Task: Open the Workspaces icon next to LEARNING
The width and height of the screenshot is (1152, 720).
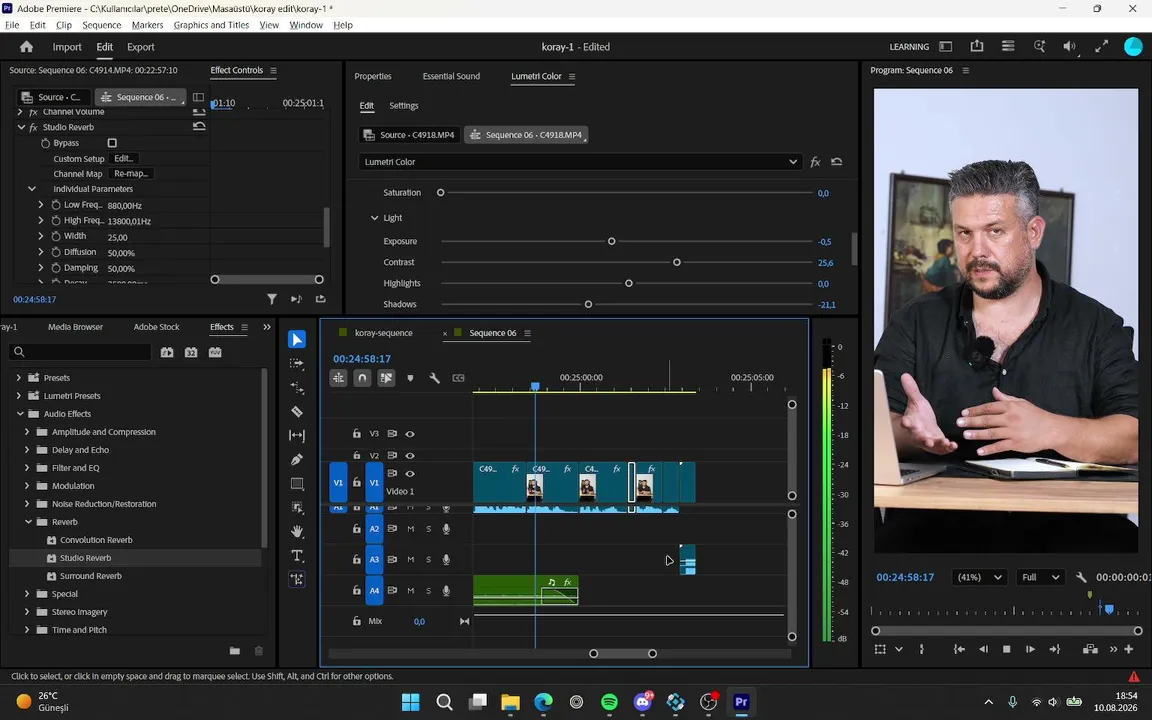Action: click(x=946, y=46)
